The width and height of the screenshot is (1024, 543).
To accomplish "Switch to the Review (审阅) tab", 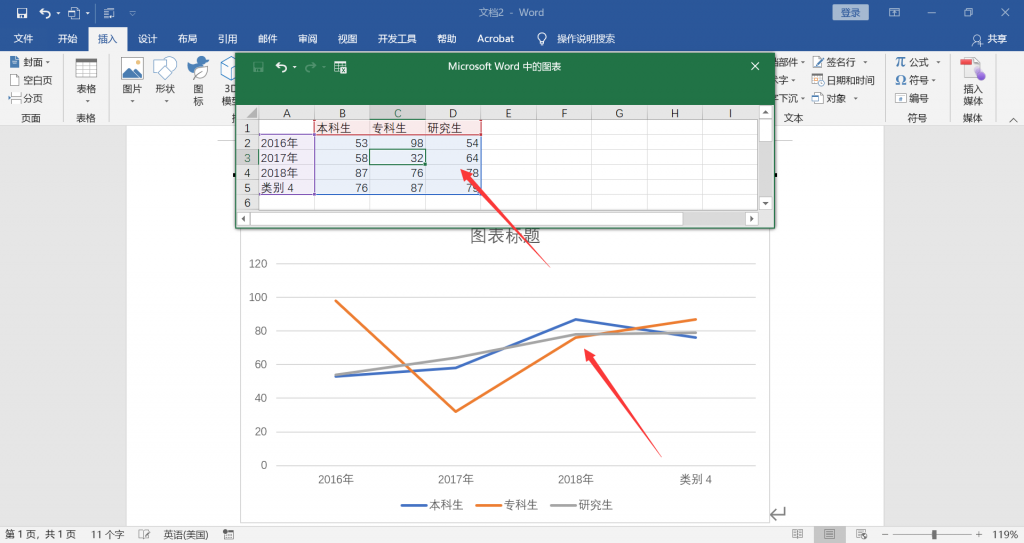I will coord(308,39).
